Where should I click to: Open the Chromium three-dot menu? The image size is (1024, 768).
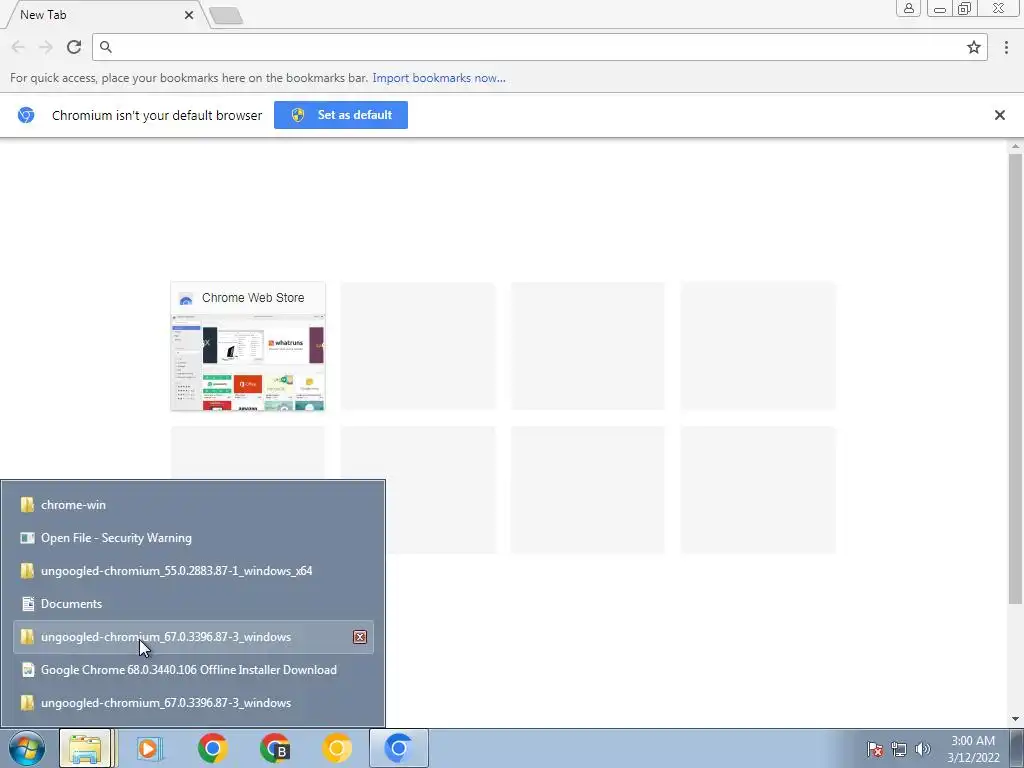pos(1006,47)
